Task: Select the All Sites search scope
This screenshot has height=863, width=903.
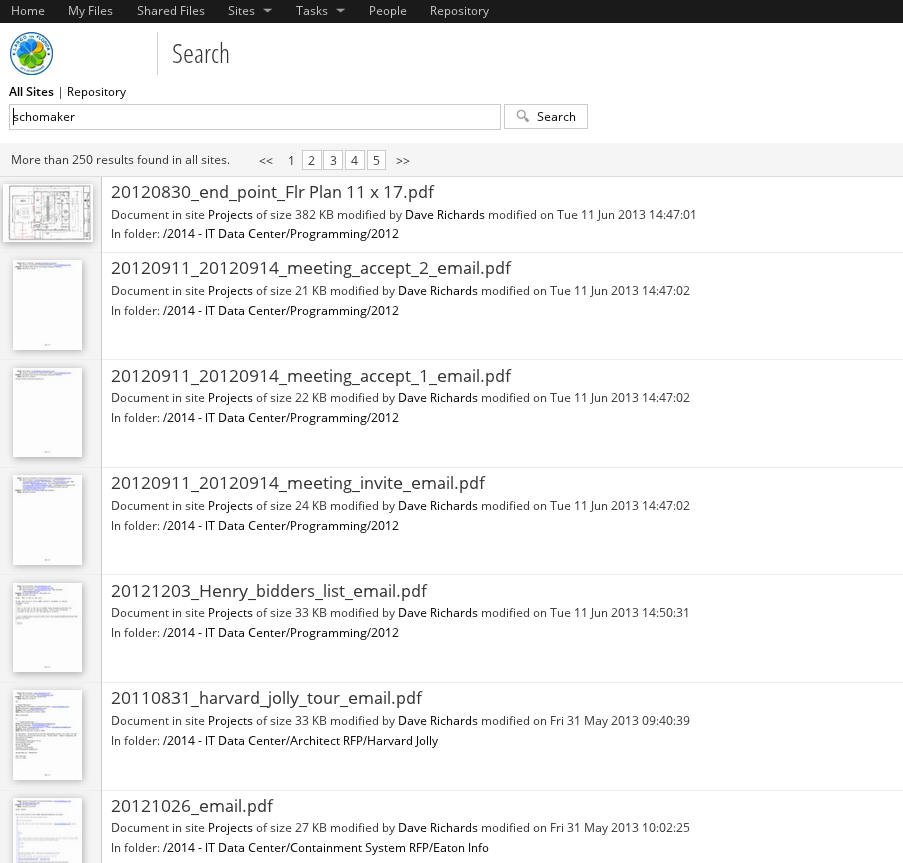Action: pos(31,92)
